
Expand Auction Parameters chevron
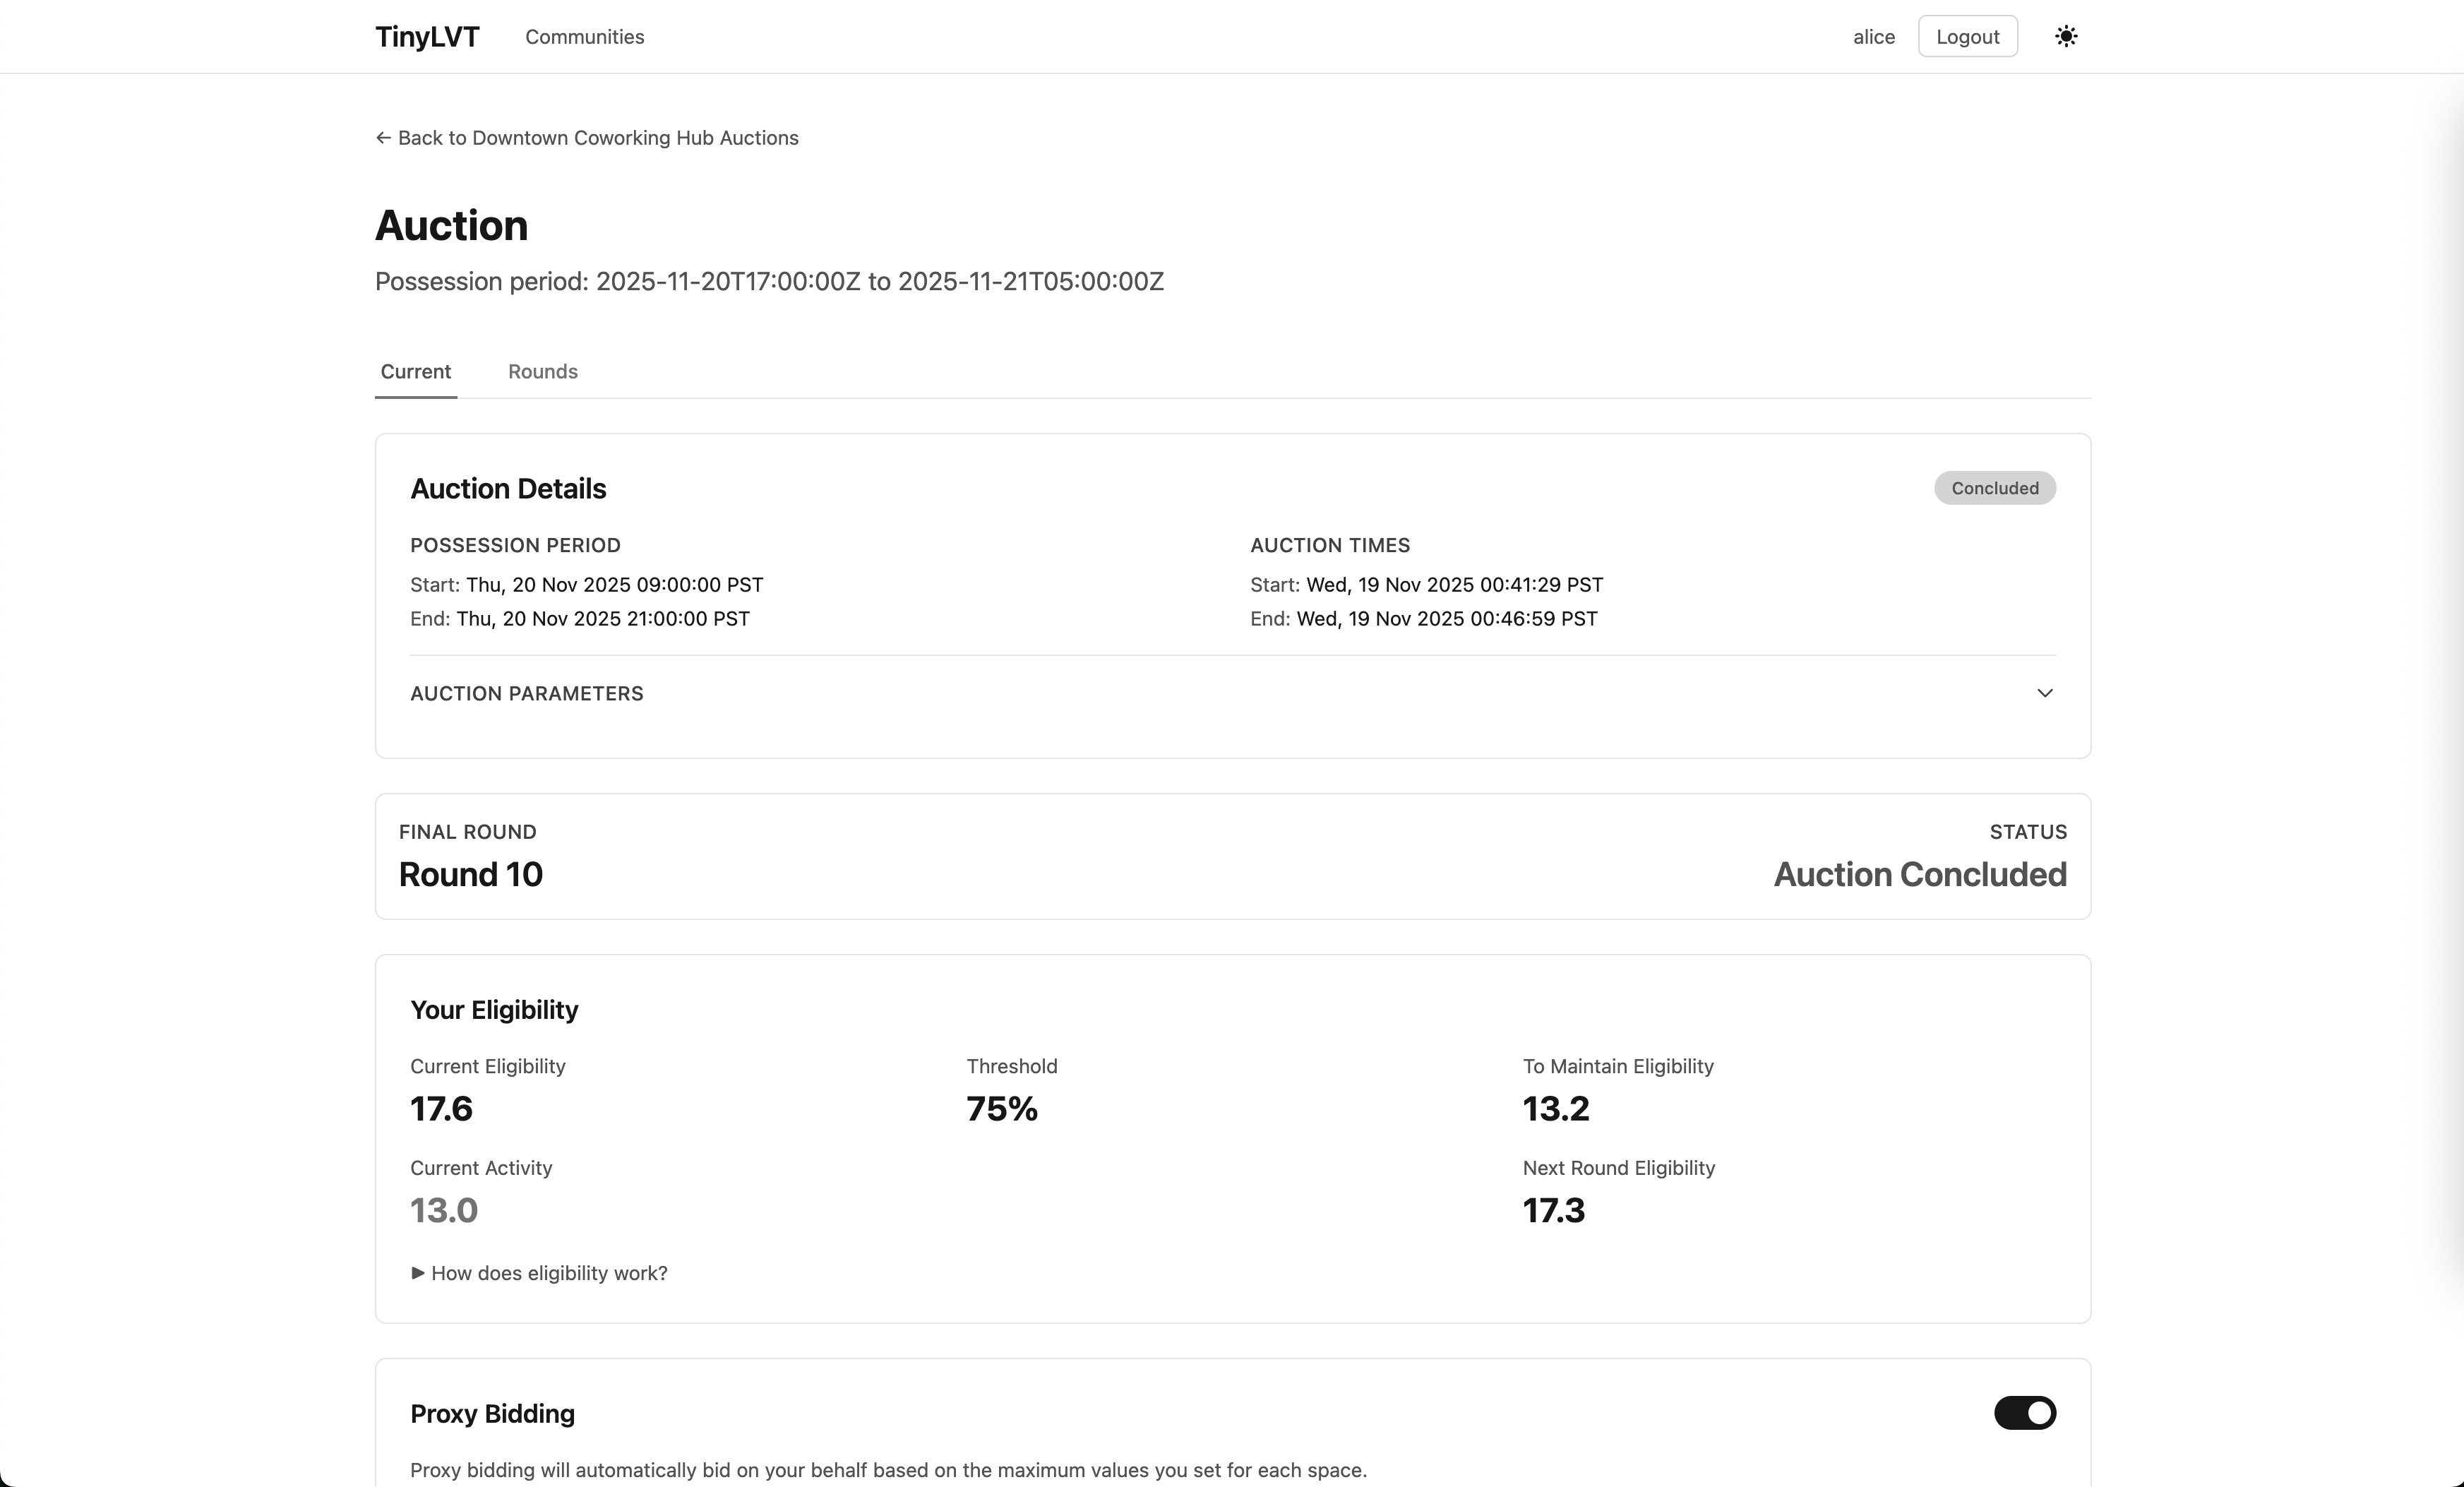point(2044,693)
